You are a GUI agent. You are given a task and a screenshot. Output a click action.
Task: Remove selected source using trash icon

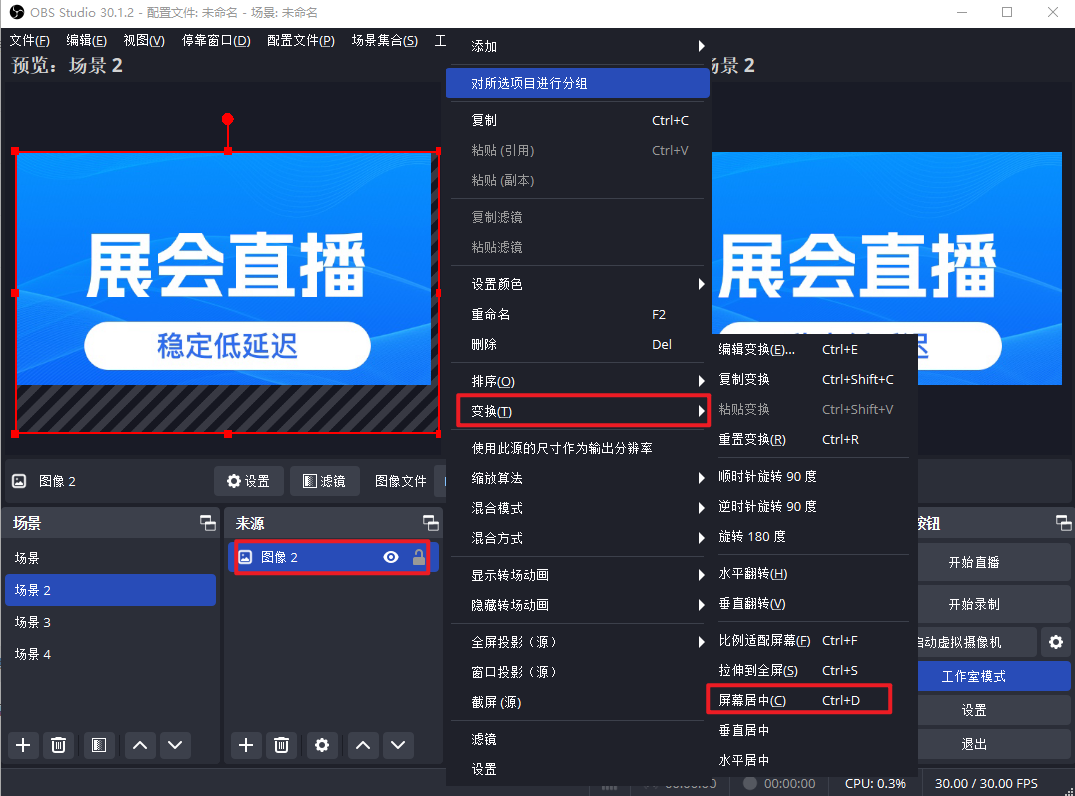282,745
